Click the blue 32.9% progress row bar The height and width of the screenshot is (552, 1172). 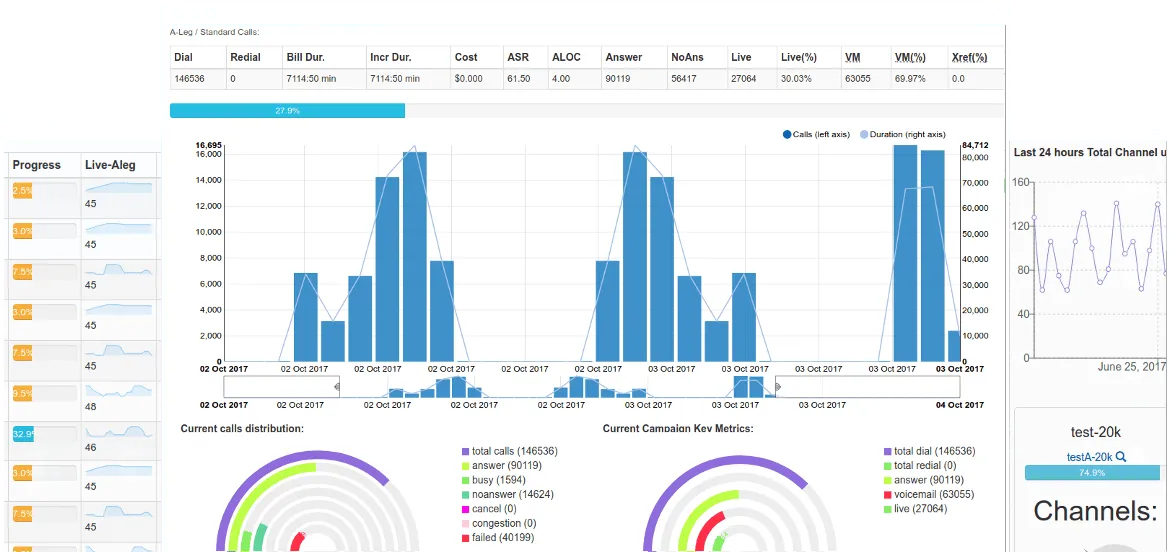[x=44, y=434]
